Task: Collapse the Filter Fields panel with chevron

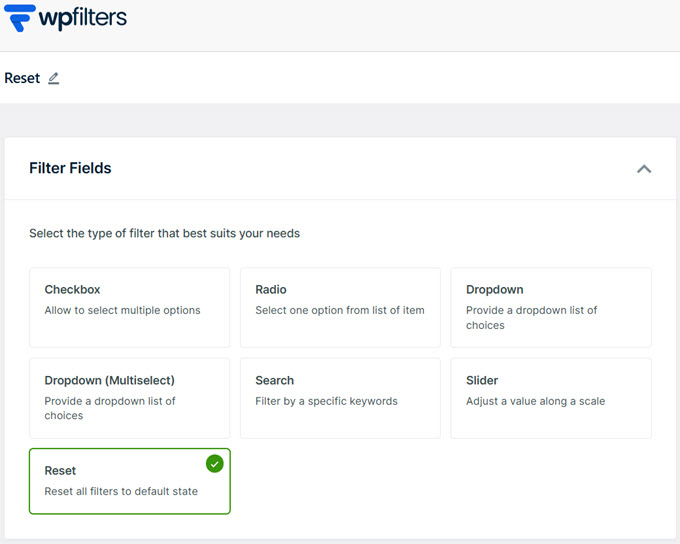Action: coord(644,169)
